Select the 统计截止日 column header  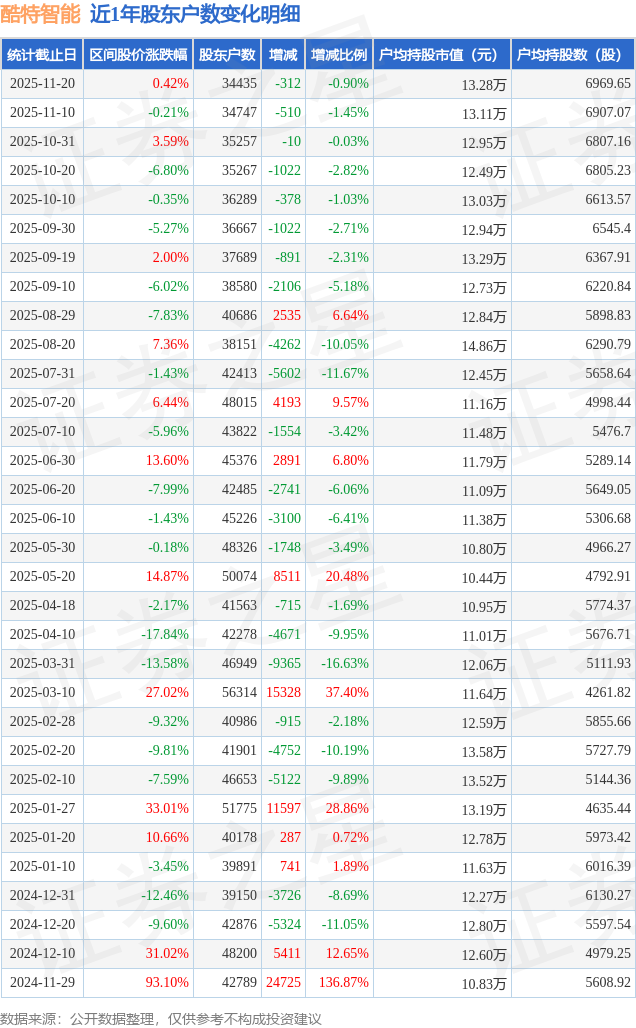click(x=42, y=55)
